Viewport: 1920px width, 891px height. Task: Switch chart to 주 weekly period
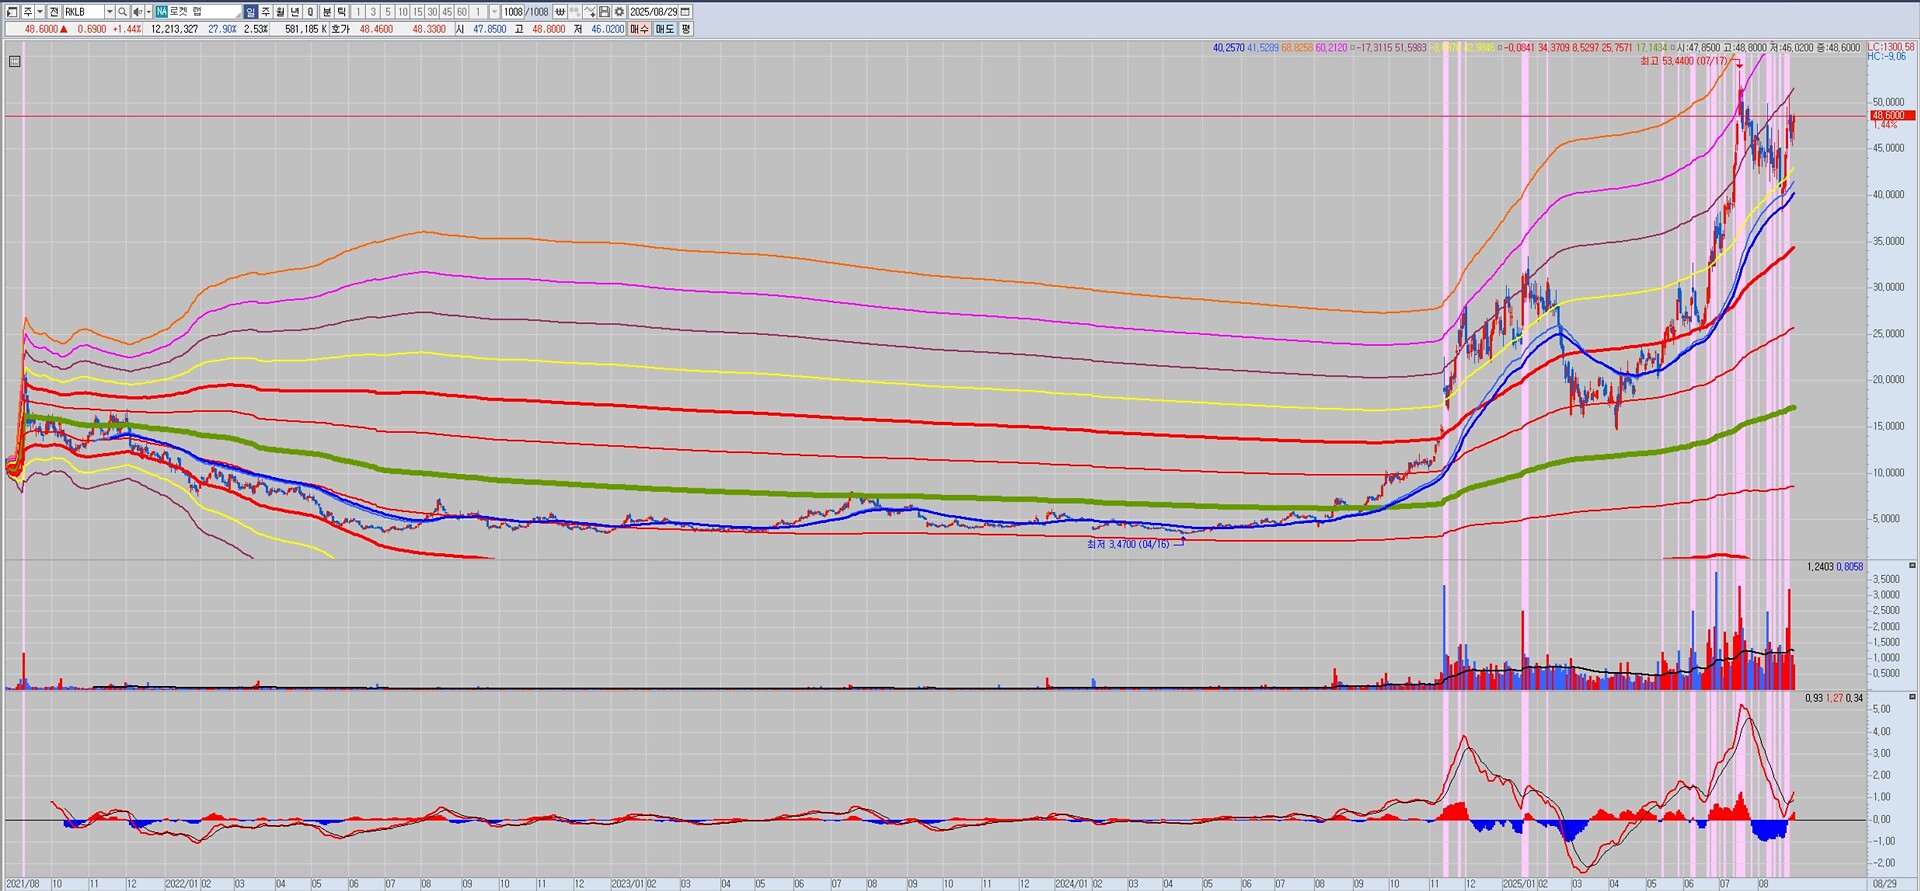click(x=266, y=12)
